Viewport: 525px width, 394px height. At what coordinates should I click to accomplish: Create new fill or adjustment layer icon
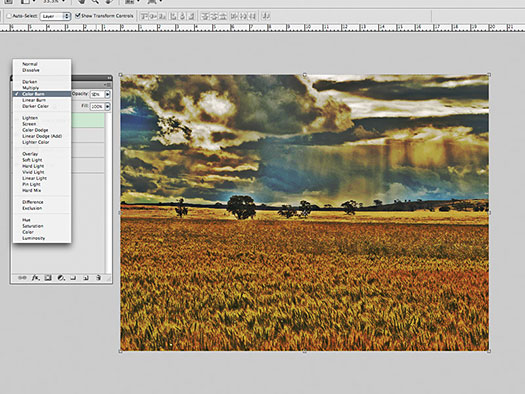[x=61, y=278]
